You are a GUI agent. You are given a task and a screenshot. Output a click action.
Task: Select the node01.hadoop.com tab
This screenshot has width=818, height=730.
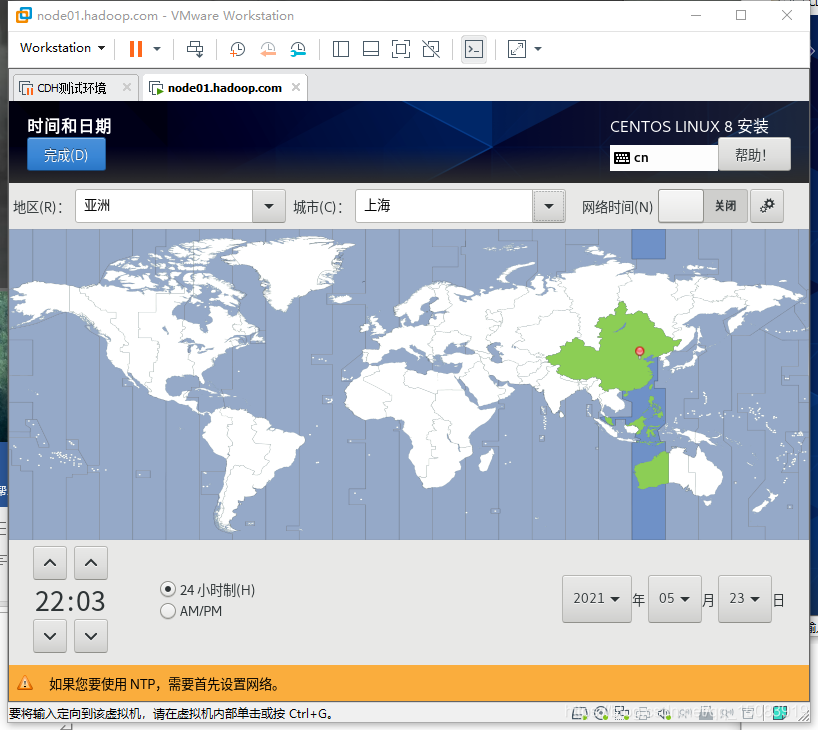(224, 88)
